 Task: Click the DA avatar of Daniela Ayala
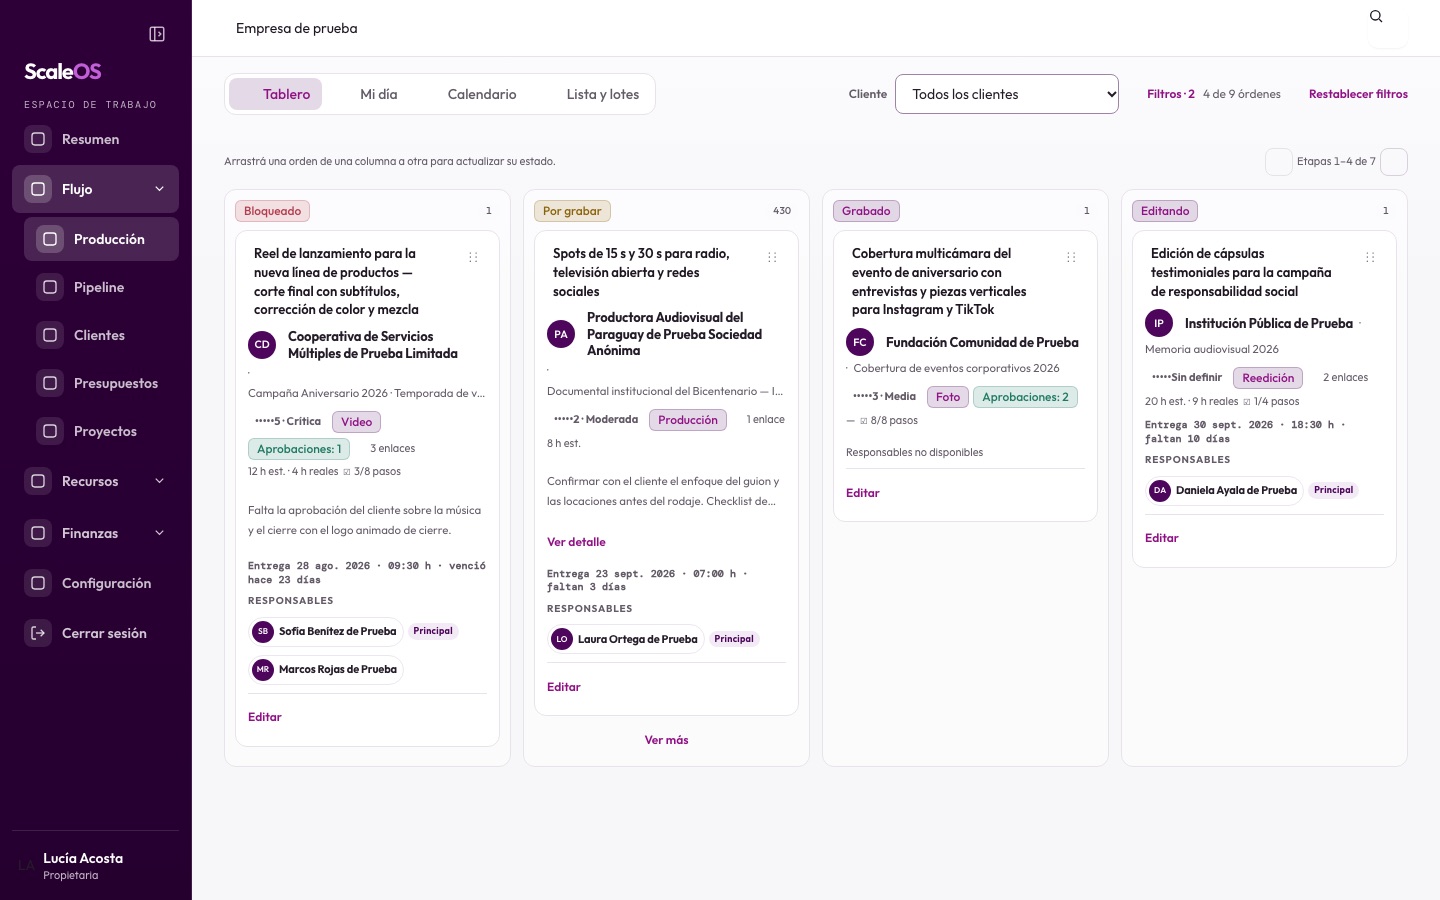pyautogui.click(x=1160, y=490)
